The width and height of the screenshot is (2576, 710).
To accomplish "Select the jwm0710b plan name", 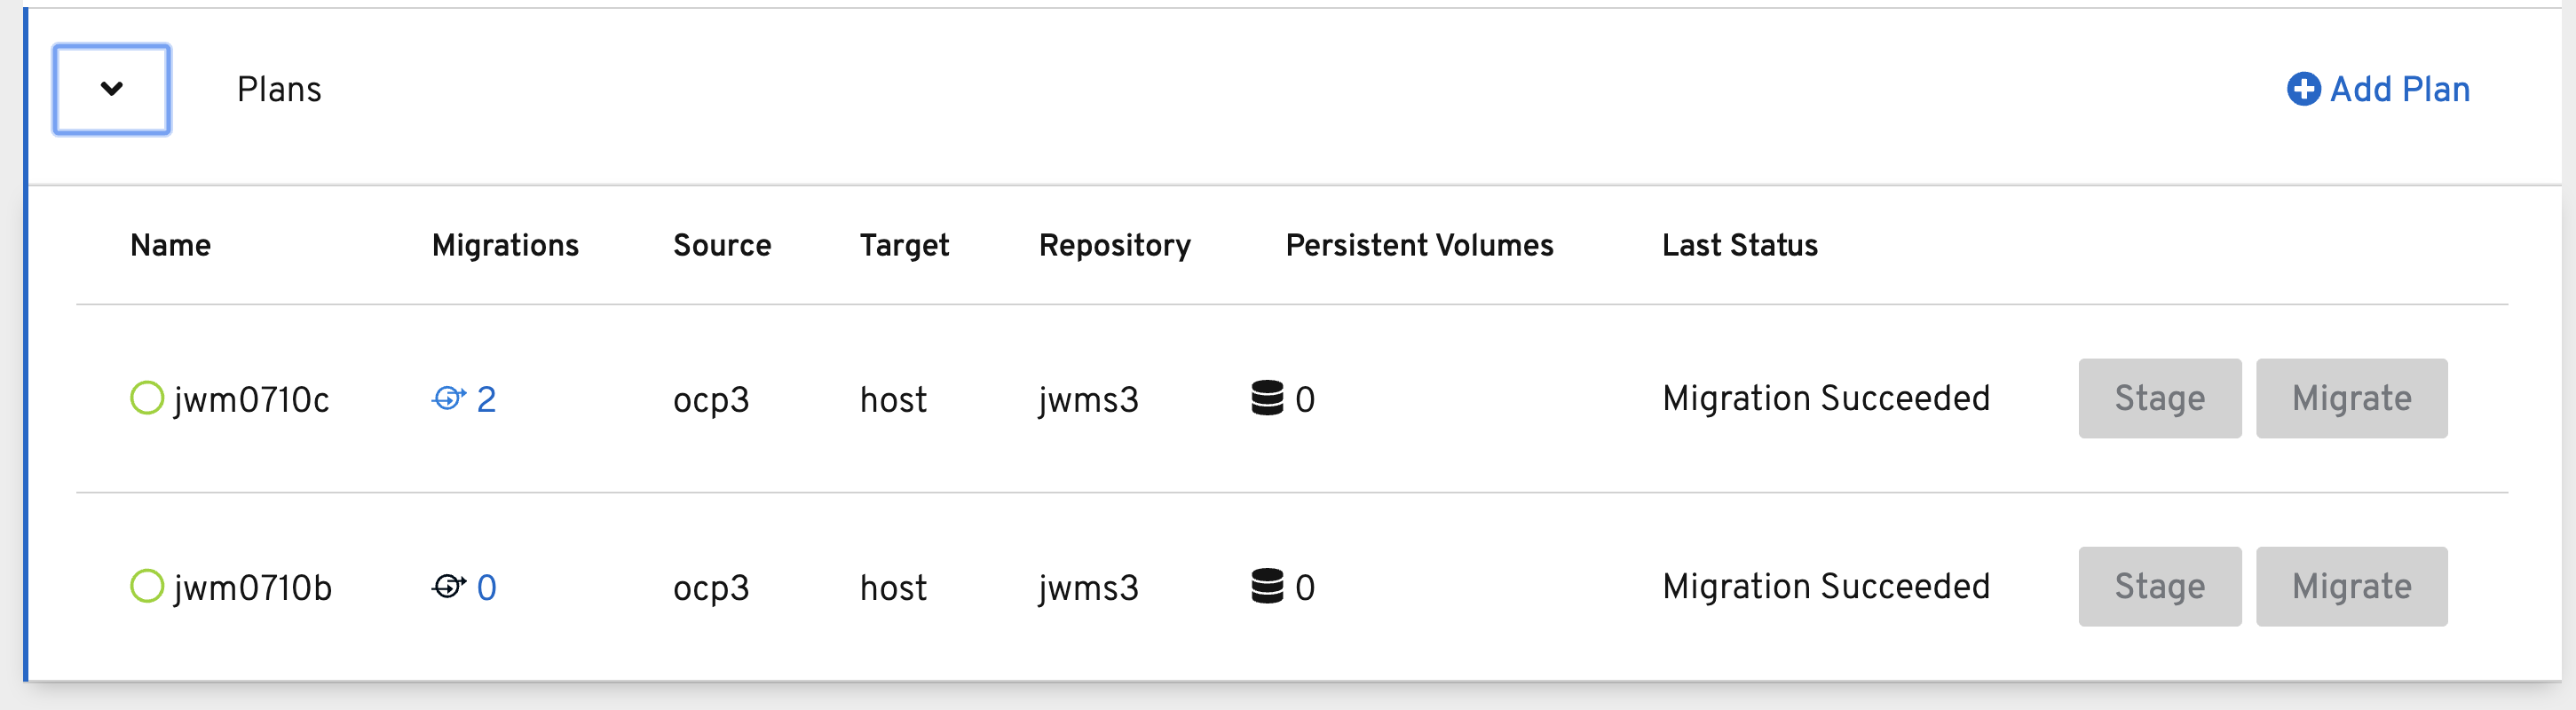I will pyautogui.click(x=252, y=588).
